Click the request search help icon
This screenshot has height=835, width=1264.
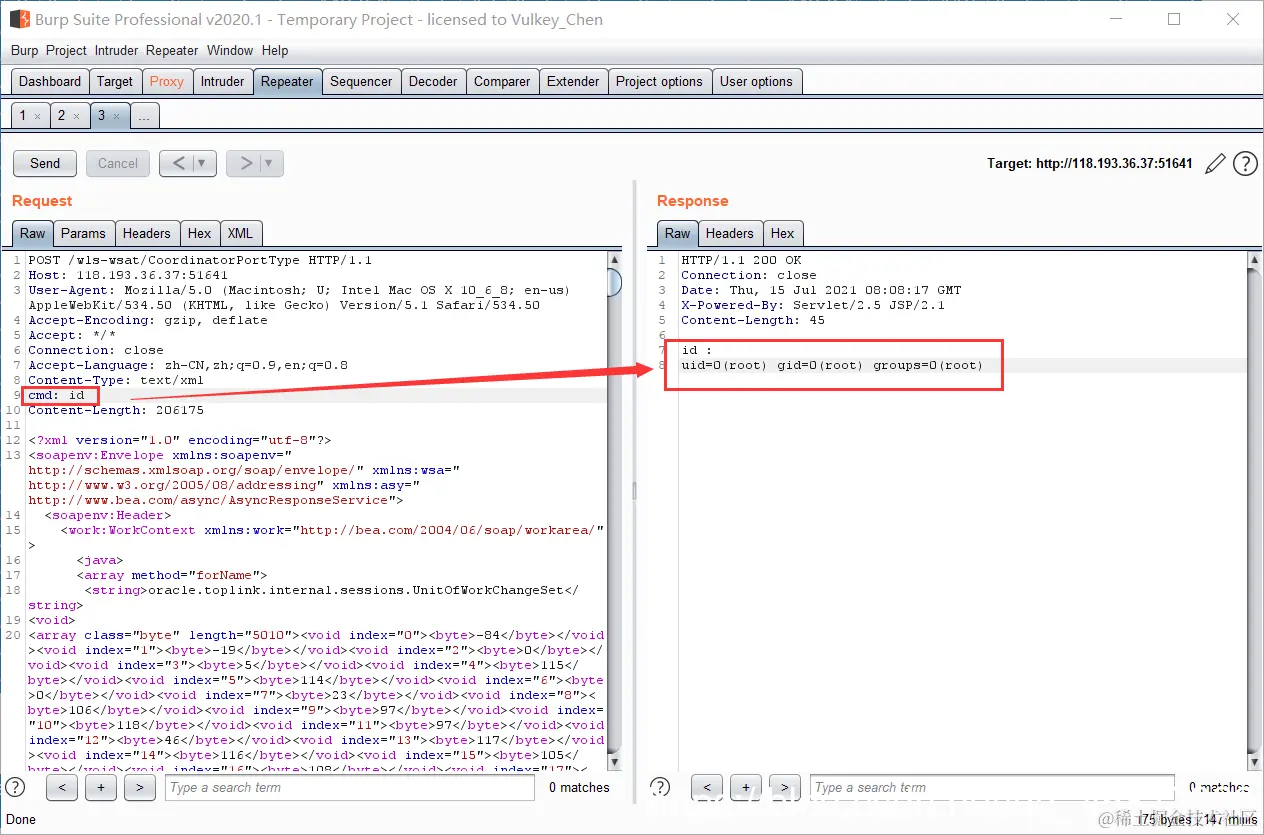(15, 787)
